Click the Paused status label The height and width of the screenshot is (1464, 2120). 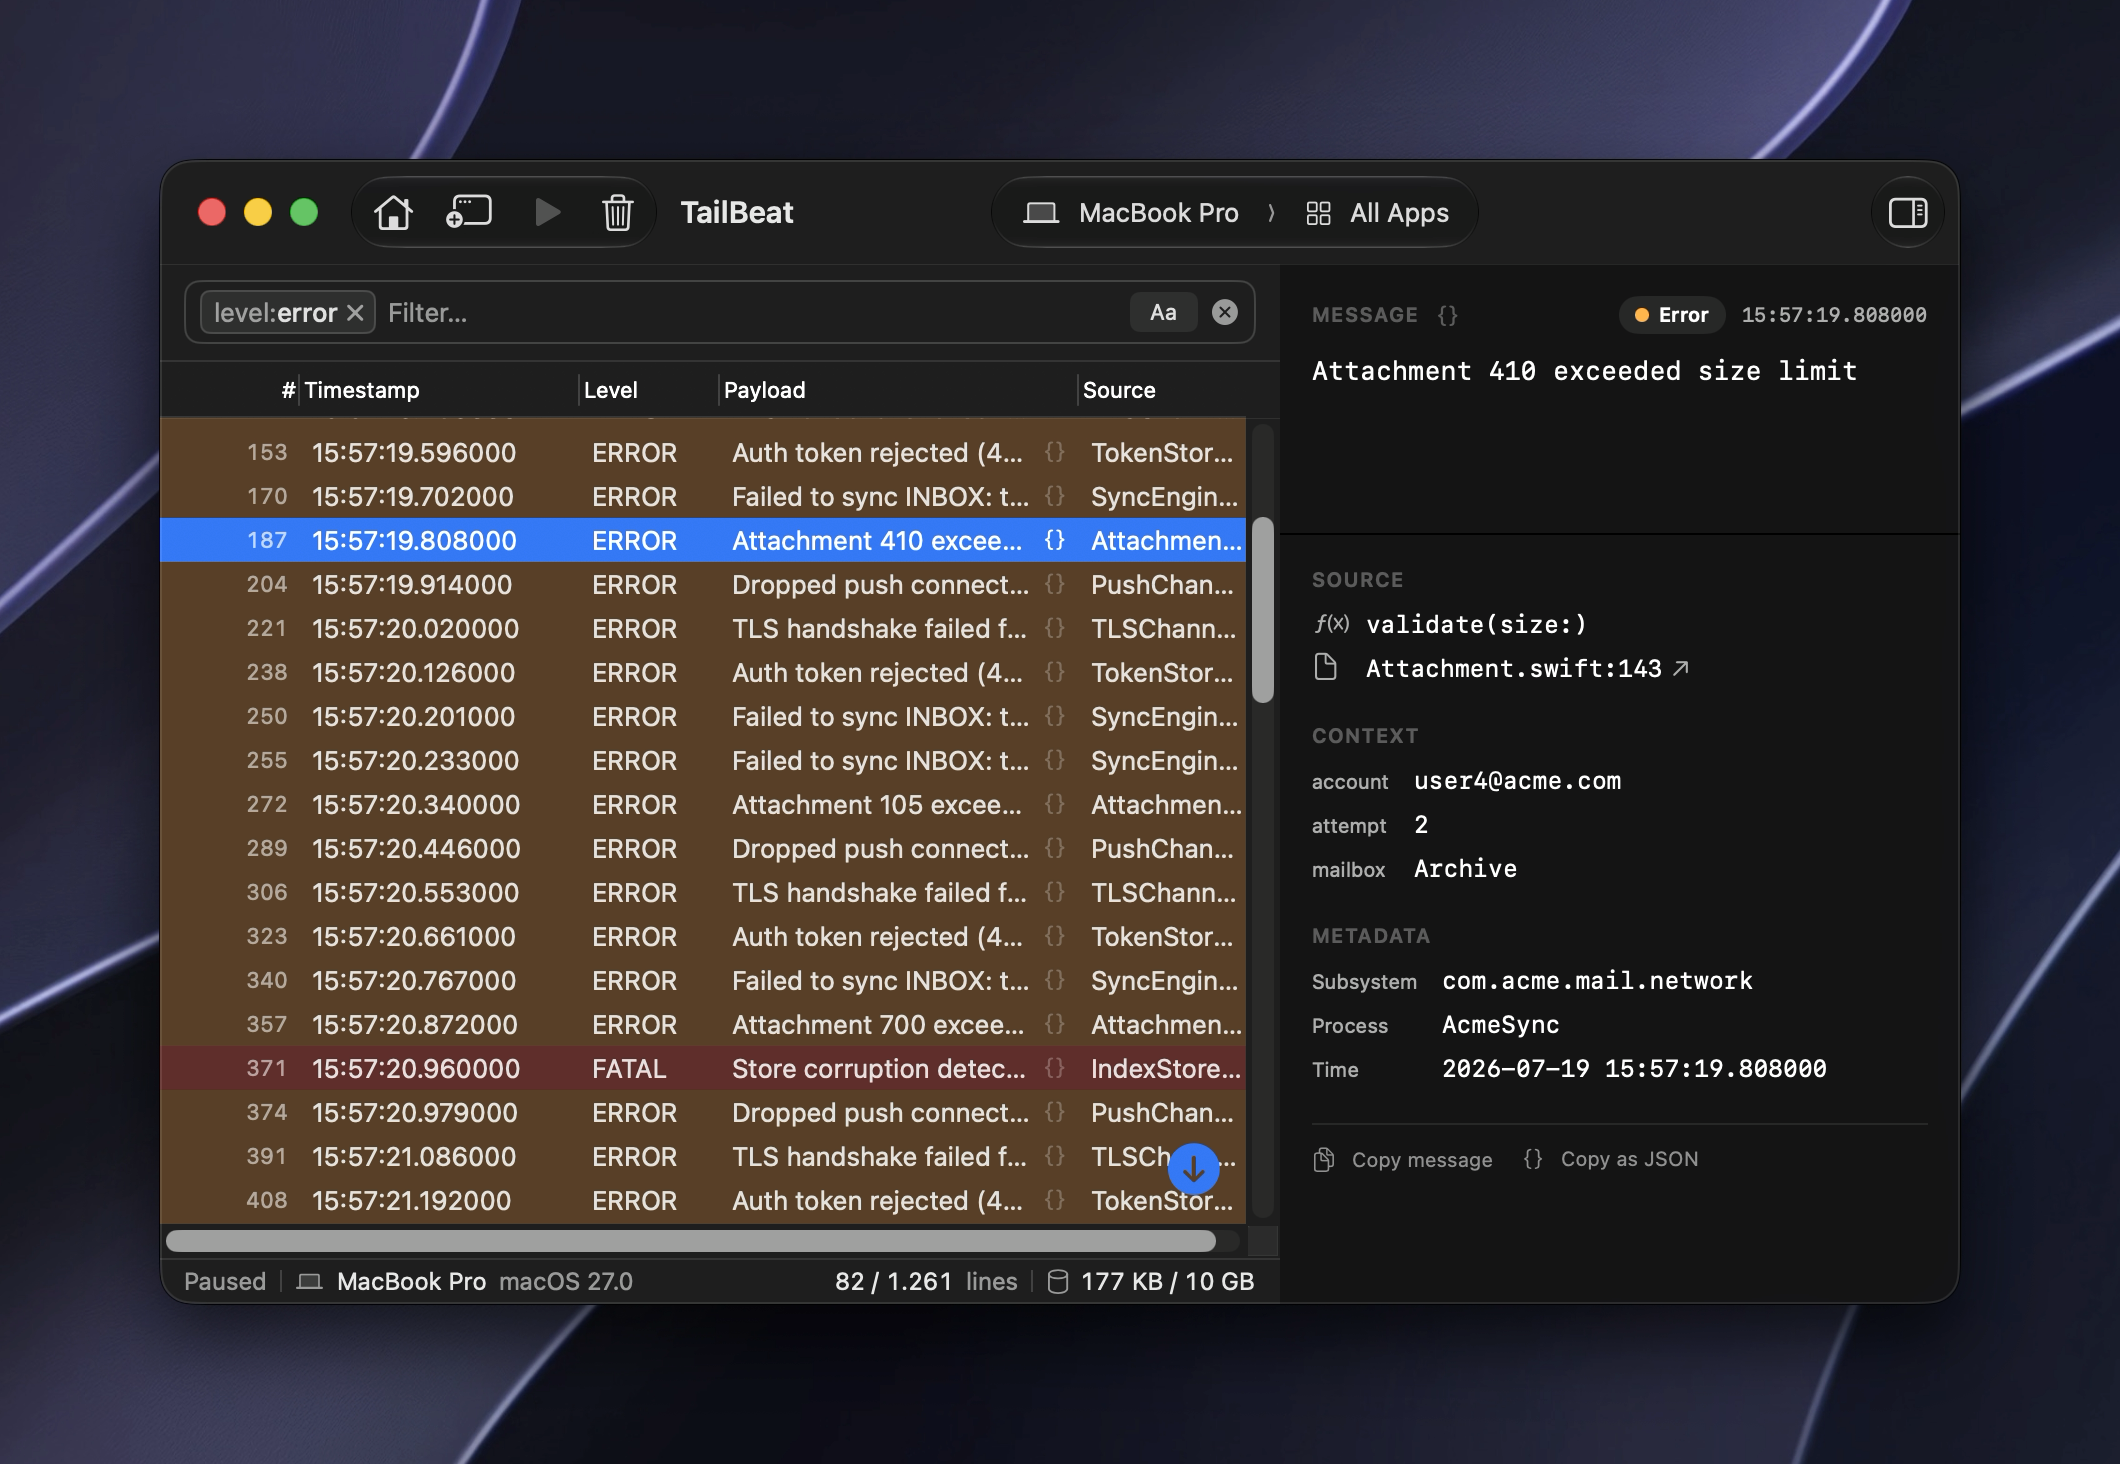pyautogui.click(x=225, y=1281)
